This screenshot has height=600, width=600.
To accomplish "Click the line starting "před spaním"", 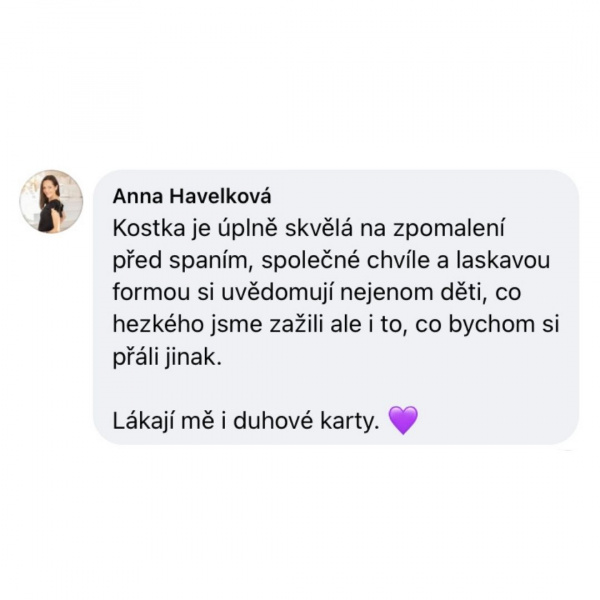I will coord(331,261).
